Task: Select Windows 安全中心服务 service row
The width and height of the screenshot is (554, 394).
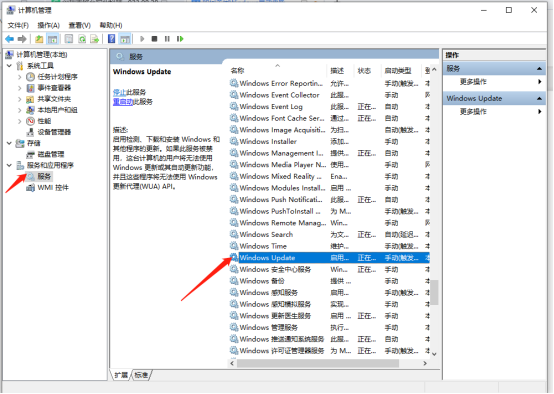Action: (x=329, y=270)
